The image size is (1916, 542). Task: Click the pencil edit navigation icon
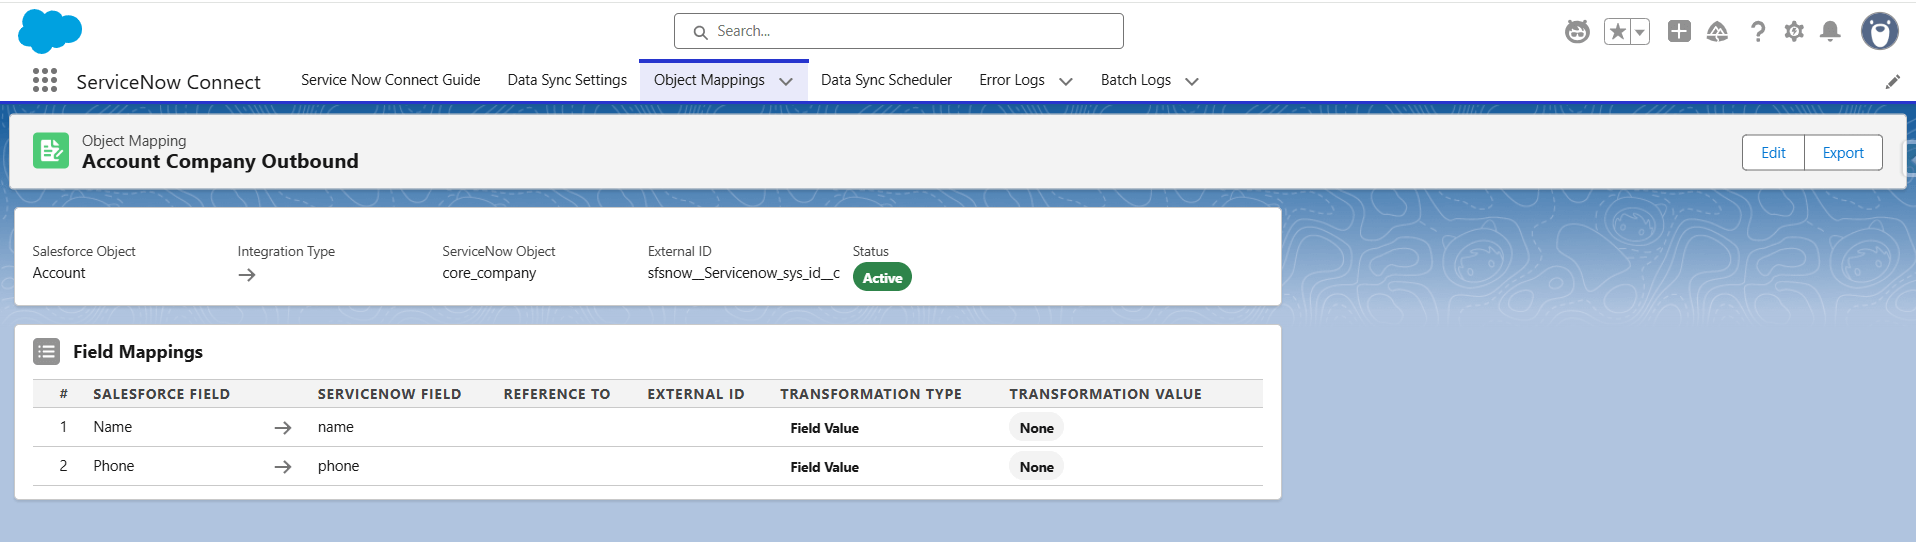click(x=1892, y=82)
